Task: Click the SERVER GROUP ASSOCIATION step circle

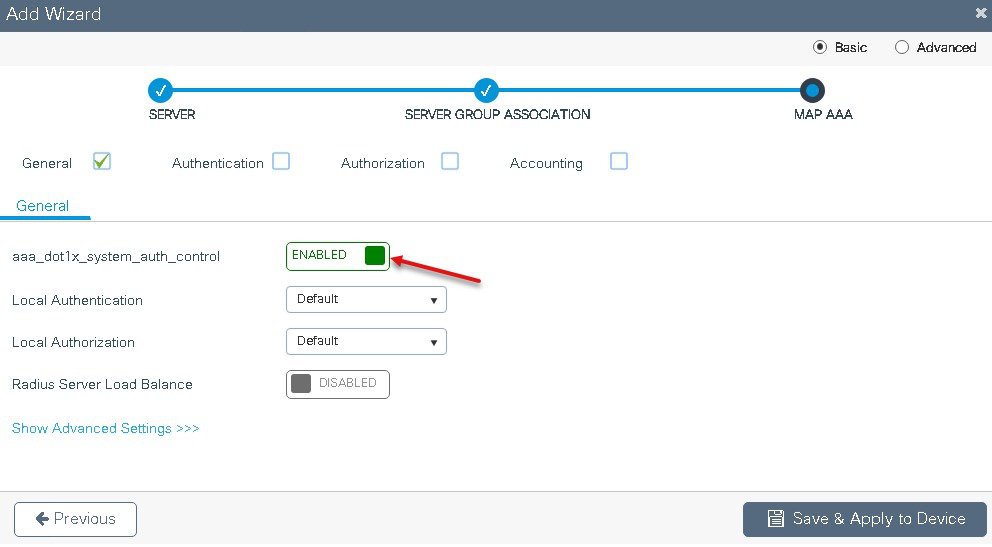Action: pyautogui.click(x=486, y=90)
